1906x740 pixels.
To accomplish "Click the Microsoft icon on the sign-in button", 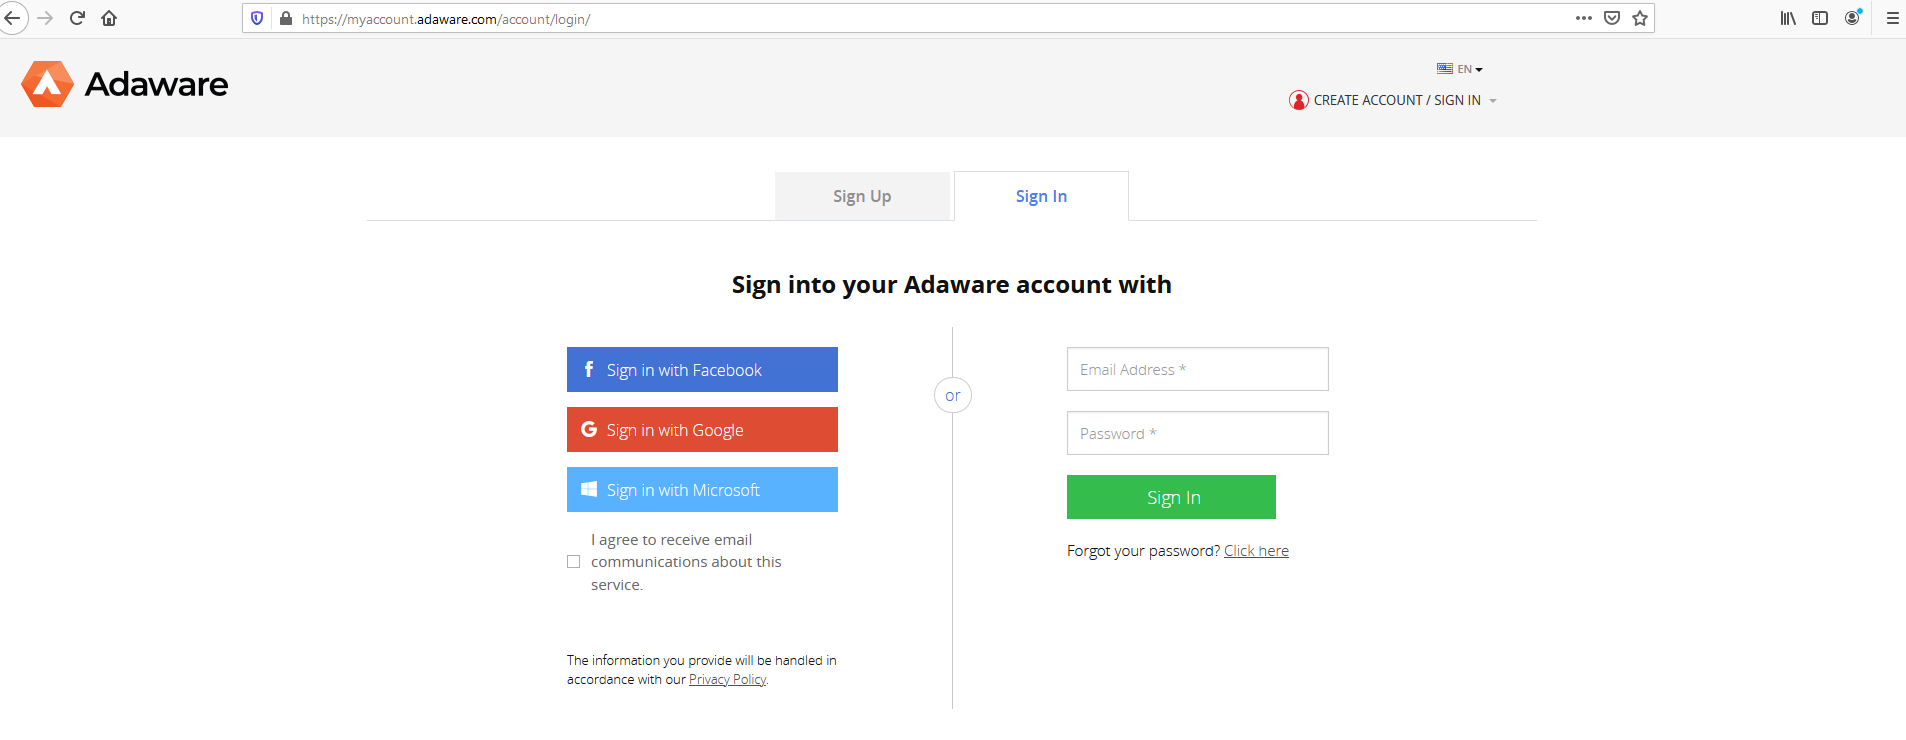I will click(588, 489).
